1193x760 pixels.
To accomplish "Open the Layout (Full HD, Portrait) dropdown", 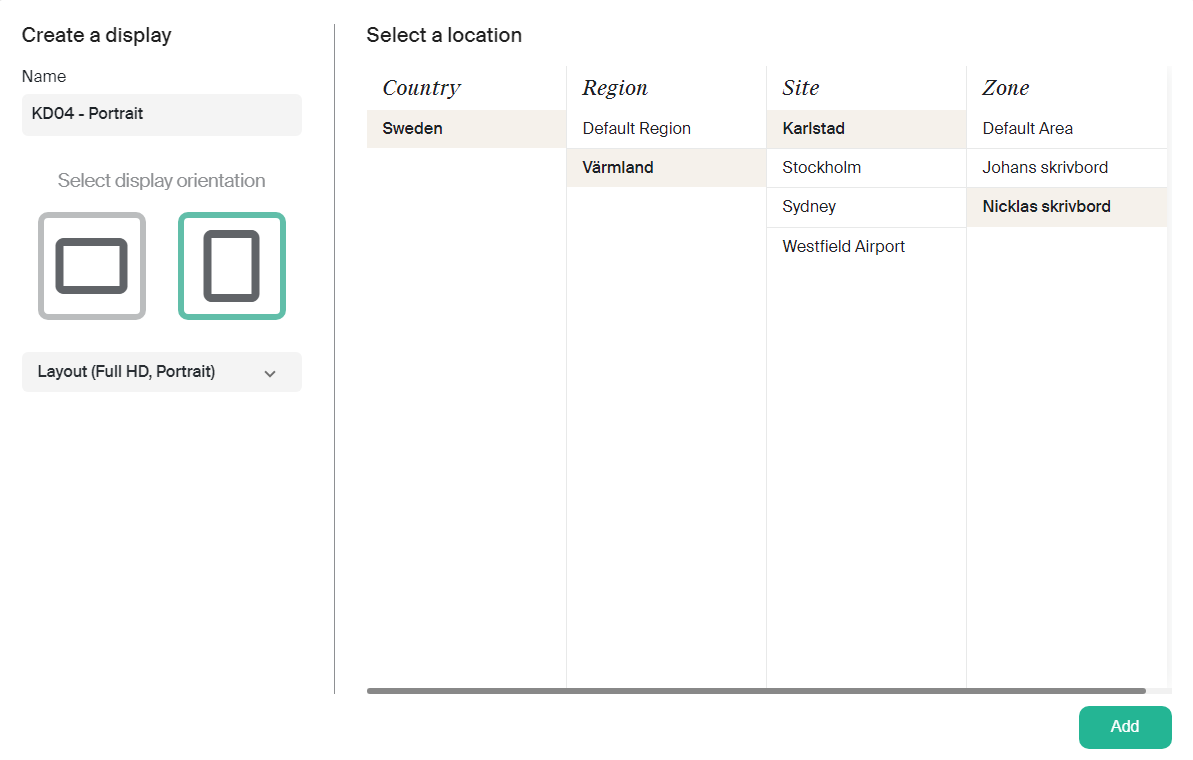I will [161, 372].
